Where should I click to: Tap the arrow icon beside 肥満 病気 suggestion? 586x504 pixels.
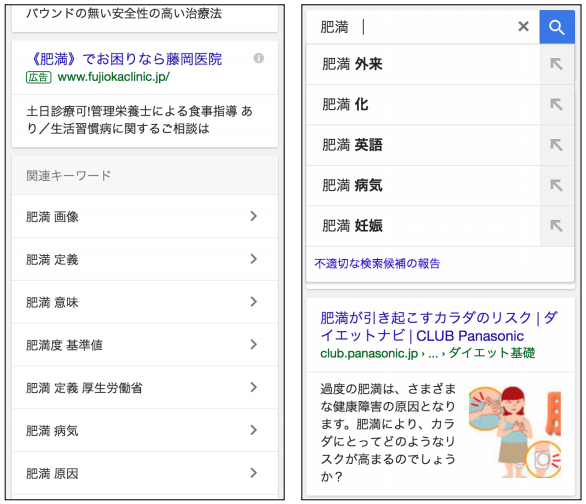pyautogui.click(x=556, y=185)
